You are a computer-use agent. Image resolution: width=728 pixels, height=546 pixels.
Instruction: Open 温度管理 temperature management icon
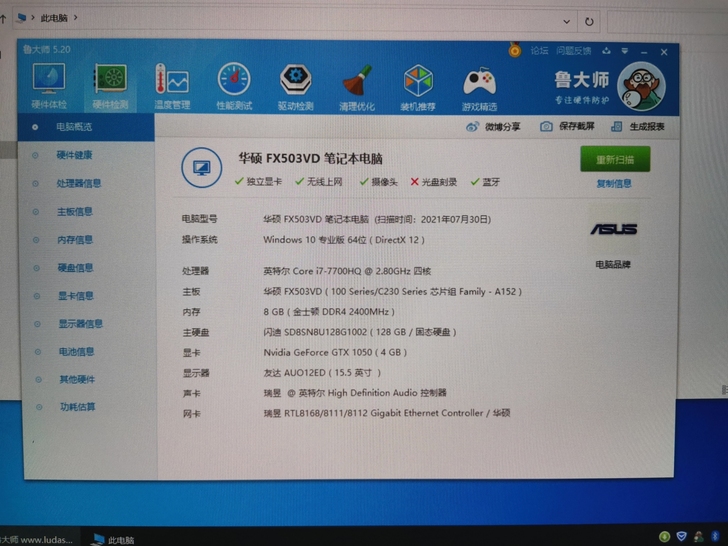[172, 87]
